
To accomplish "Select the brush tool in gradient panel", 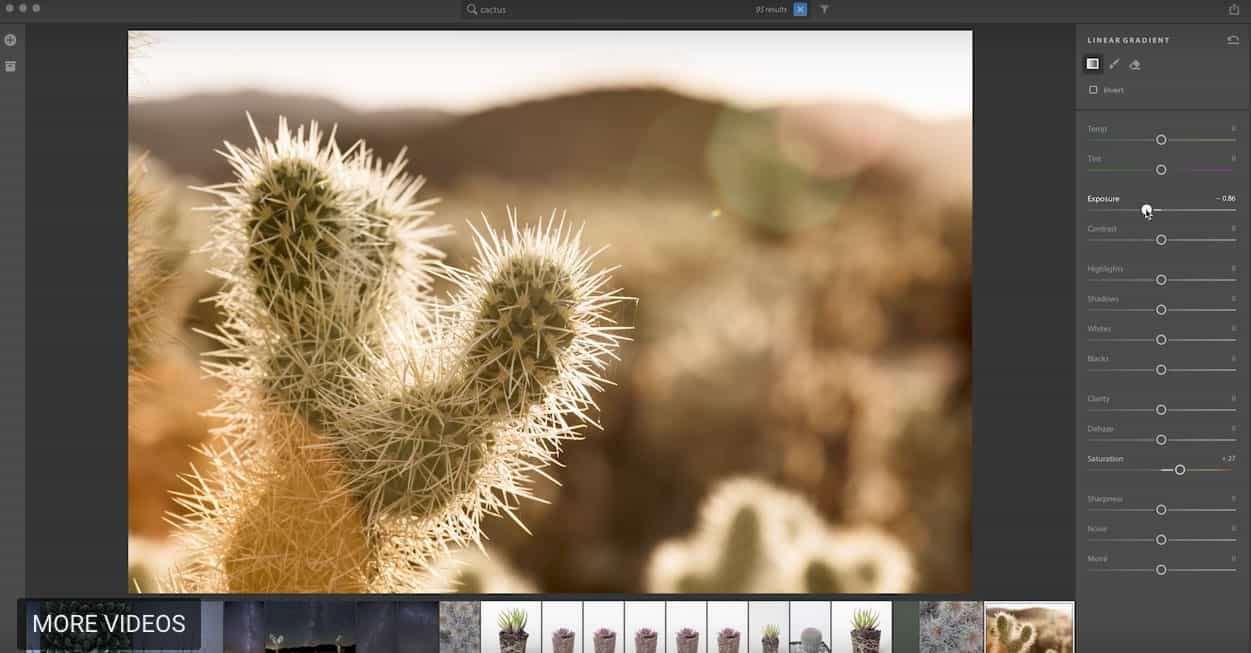I will (1114, 64).
